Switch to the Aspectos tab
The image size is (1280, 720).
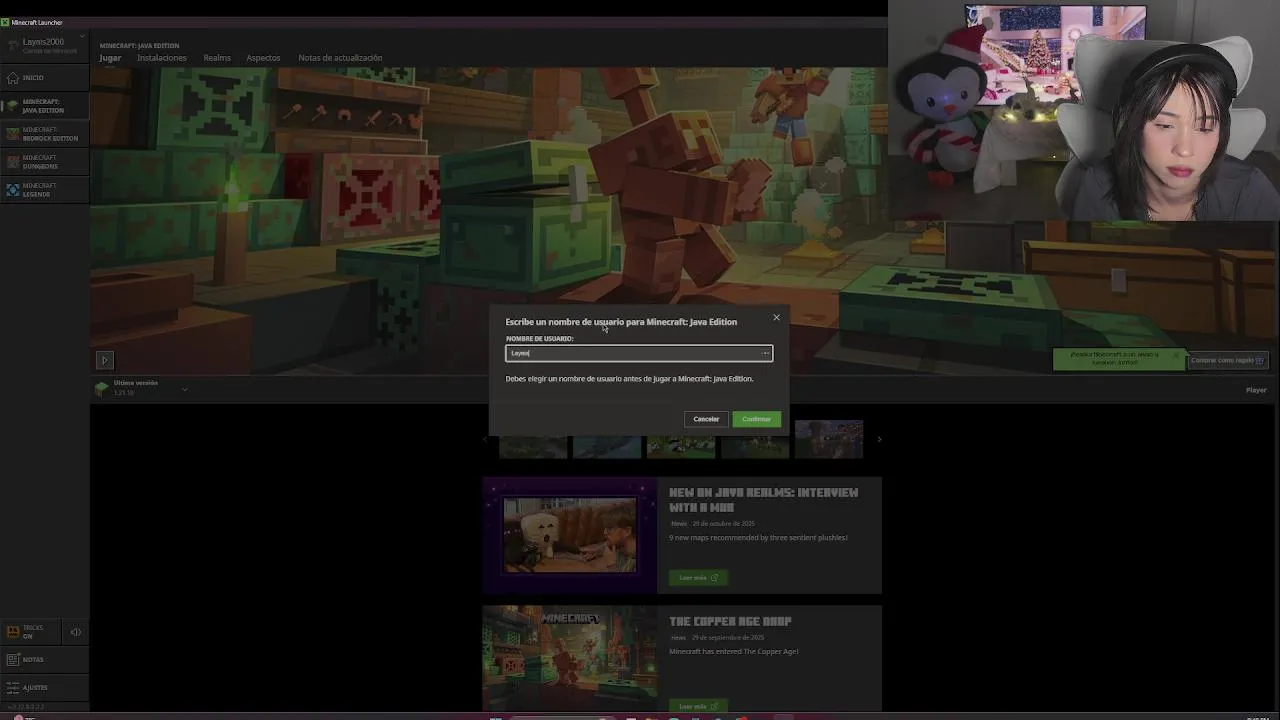pos(263,58)
